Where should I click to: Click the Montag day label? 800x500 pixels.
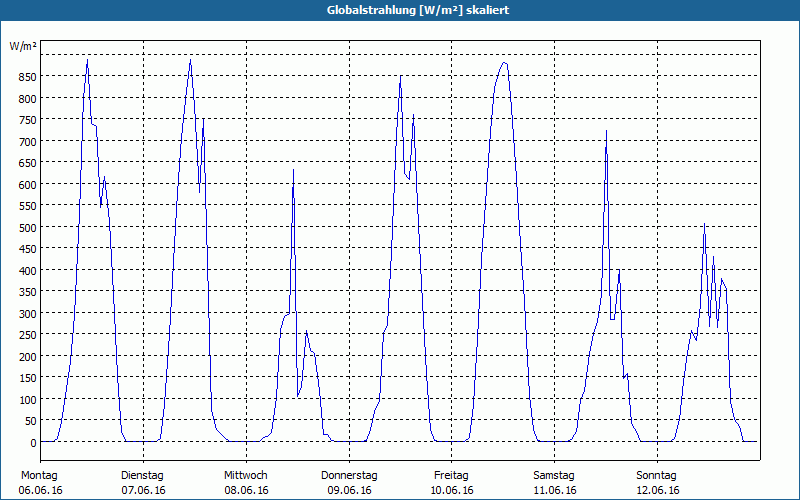click(39, 476)
